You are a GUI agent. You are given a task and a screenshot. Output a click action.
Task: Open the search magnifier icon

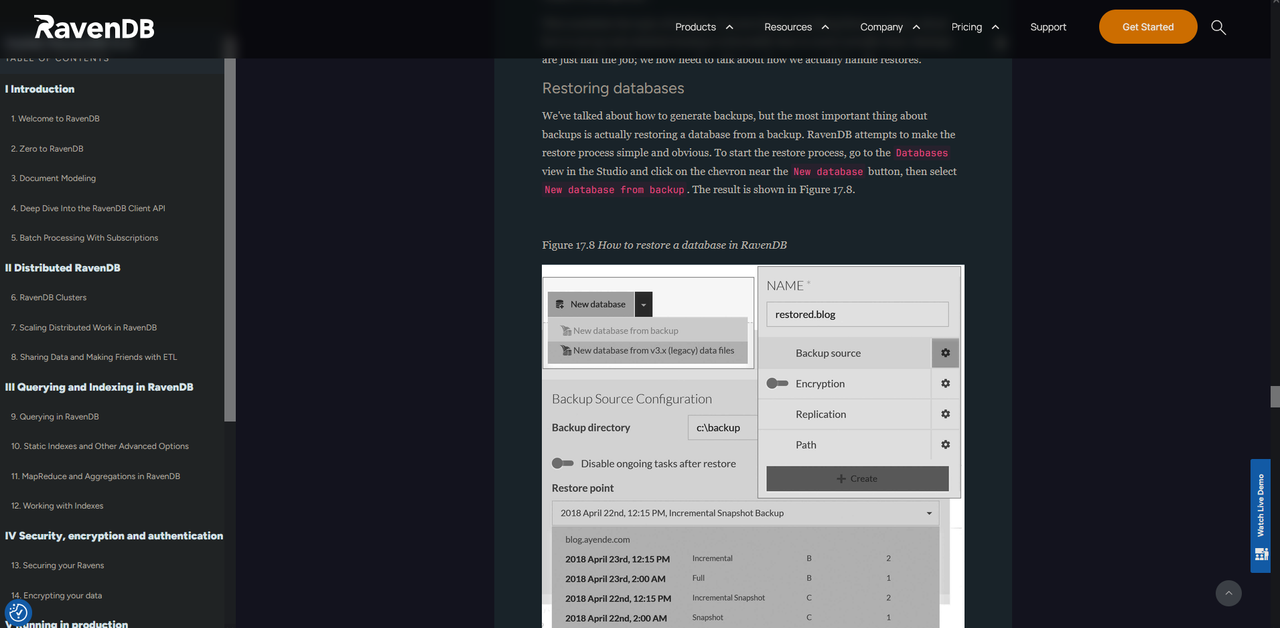pos(1218,27)
